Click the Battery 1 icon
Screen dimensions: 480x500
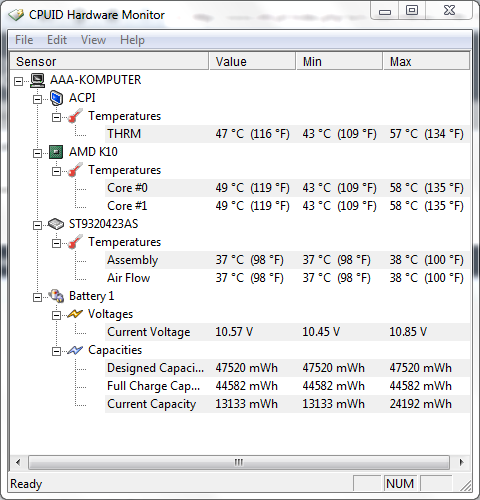pyautogui.click(x=56, y=296)
